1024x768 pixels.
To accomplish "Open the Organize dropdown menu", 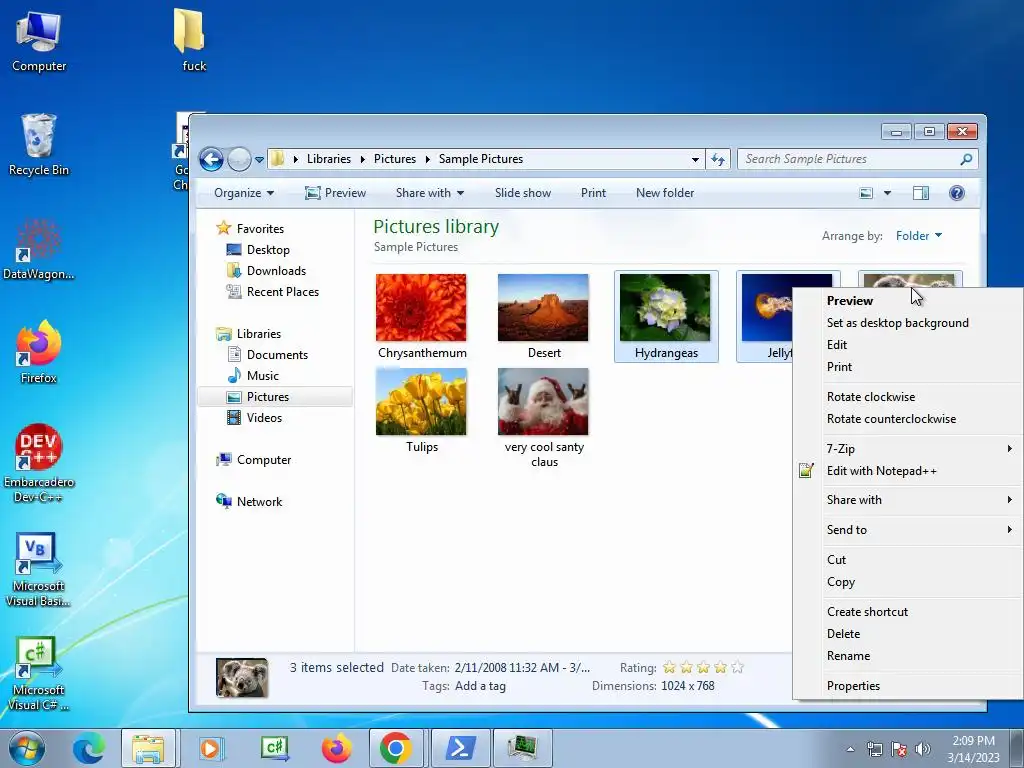I will 244,193.
